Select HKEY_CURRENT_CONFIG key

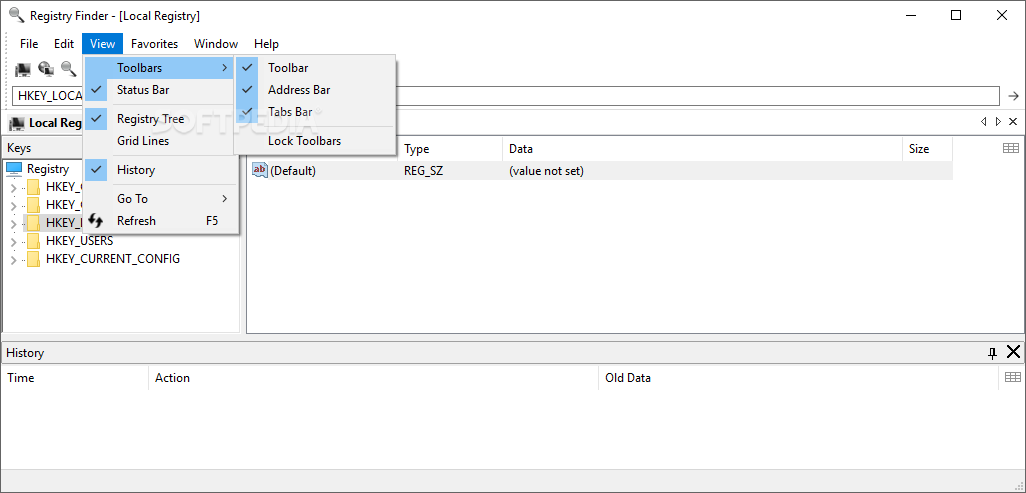click(113, 259)
